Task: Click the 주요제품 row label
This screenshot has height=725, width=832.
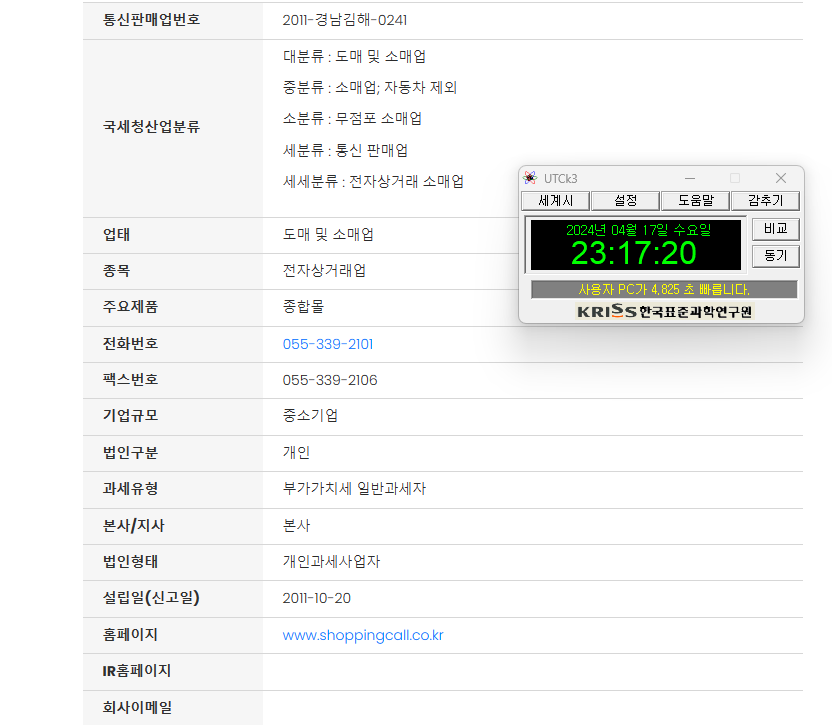Action: (x=131, y=307)
